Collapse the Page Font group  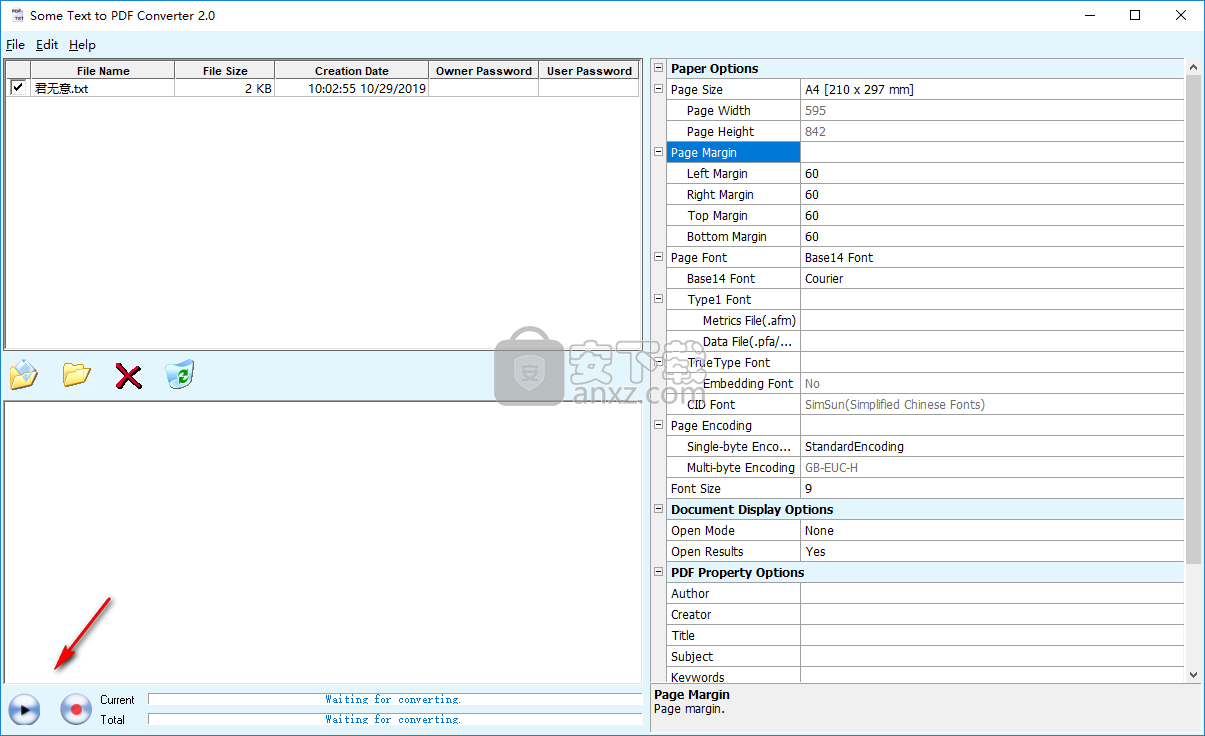pos(658,257)
